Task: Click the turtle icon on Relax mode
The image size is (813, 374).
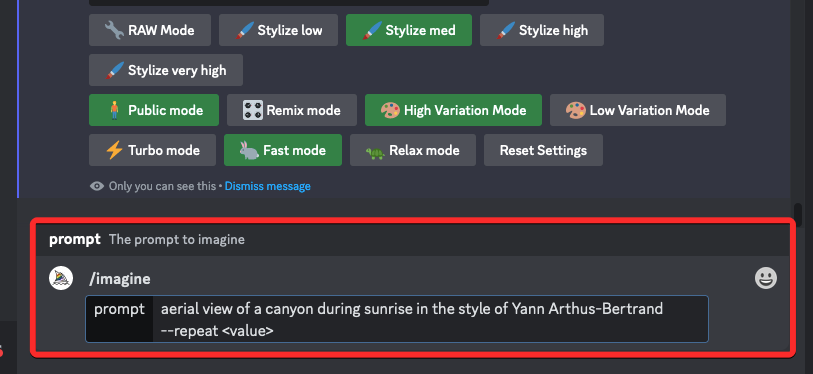Action: [x=375, y=151]
